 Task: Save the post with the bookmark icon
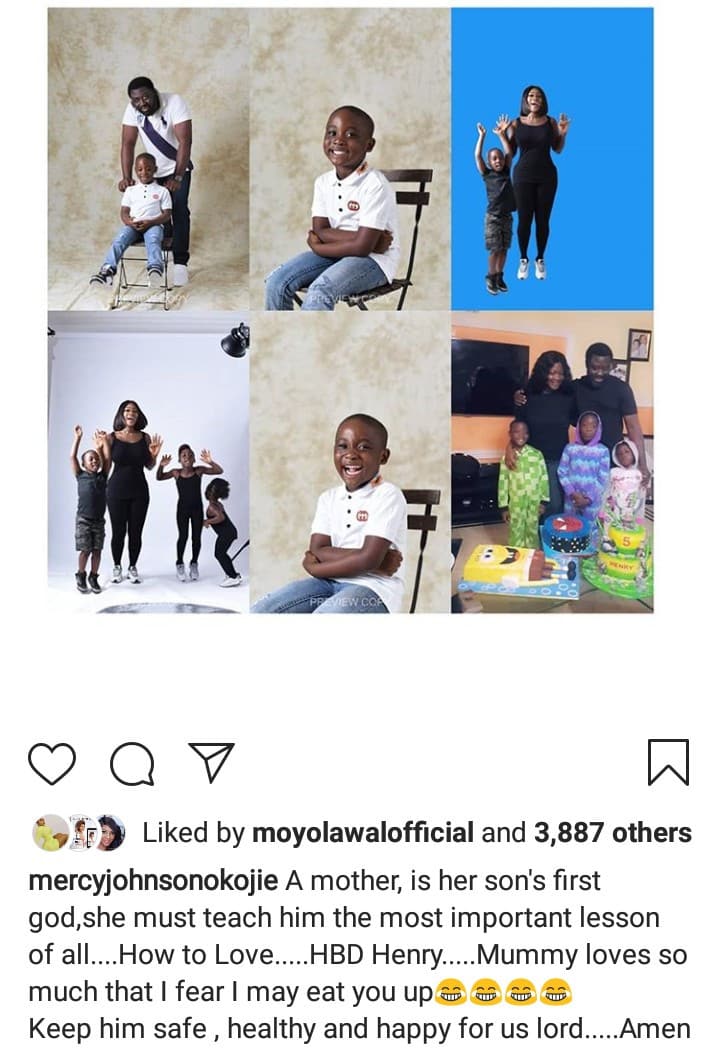pyautogui.click(x=668, y=762)
